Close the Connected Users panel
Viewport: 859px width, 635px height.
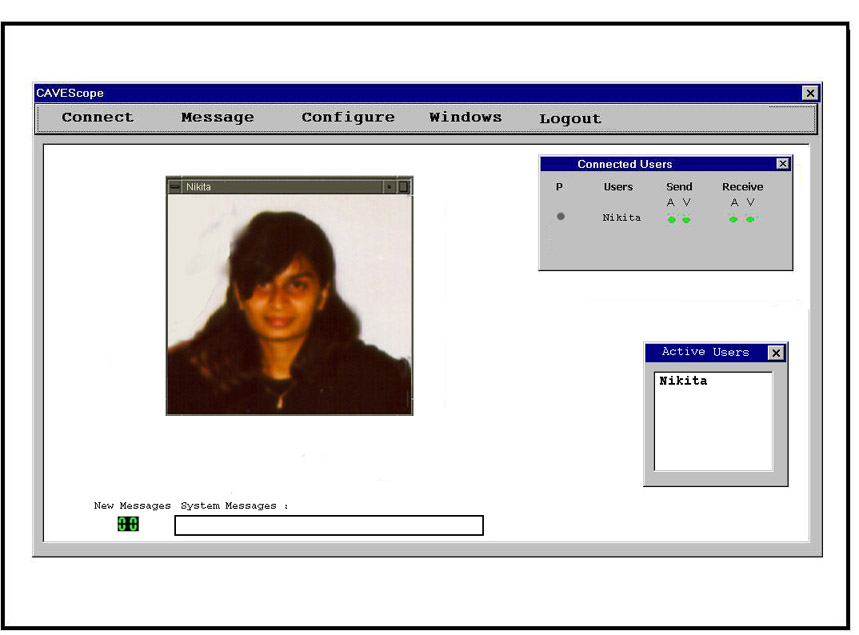pos(783,164)
